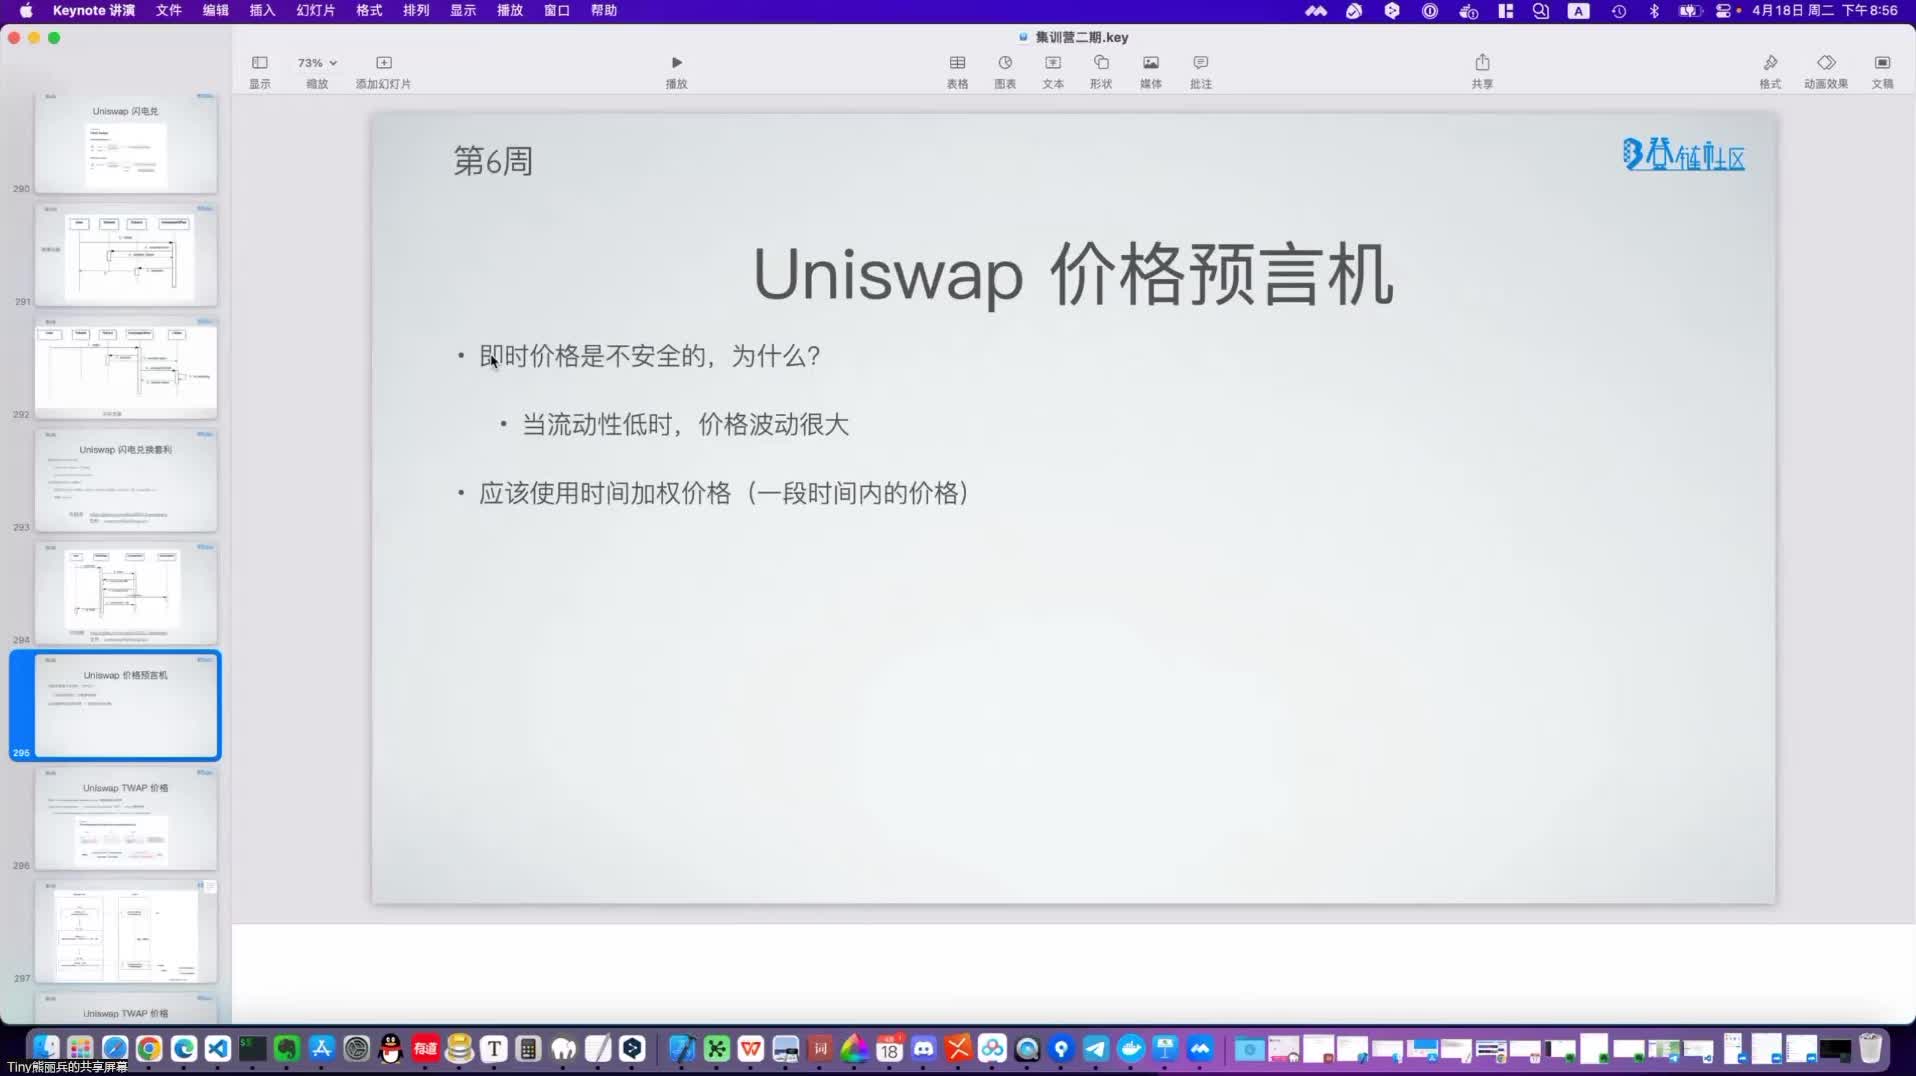
Task: Click the 第6周 text on slide
Action: (x=493, y=161)
